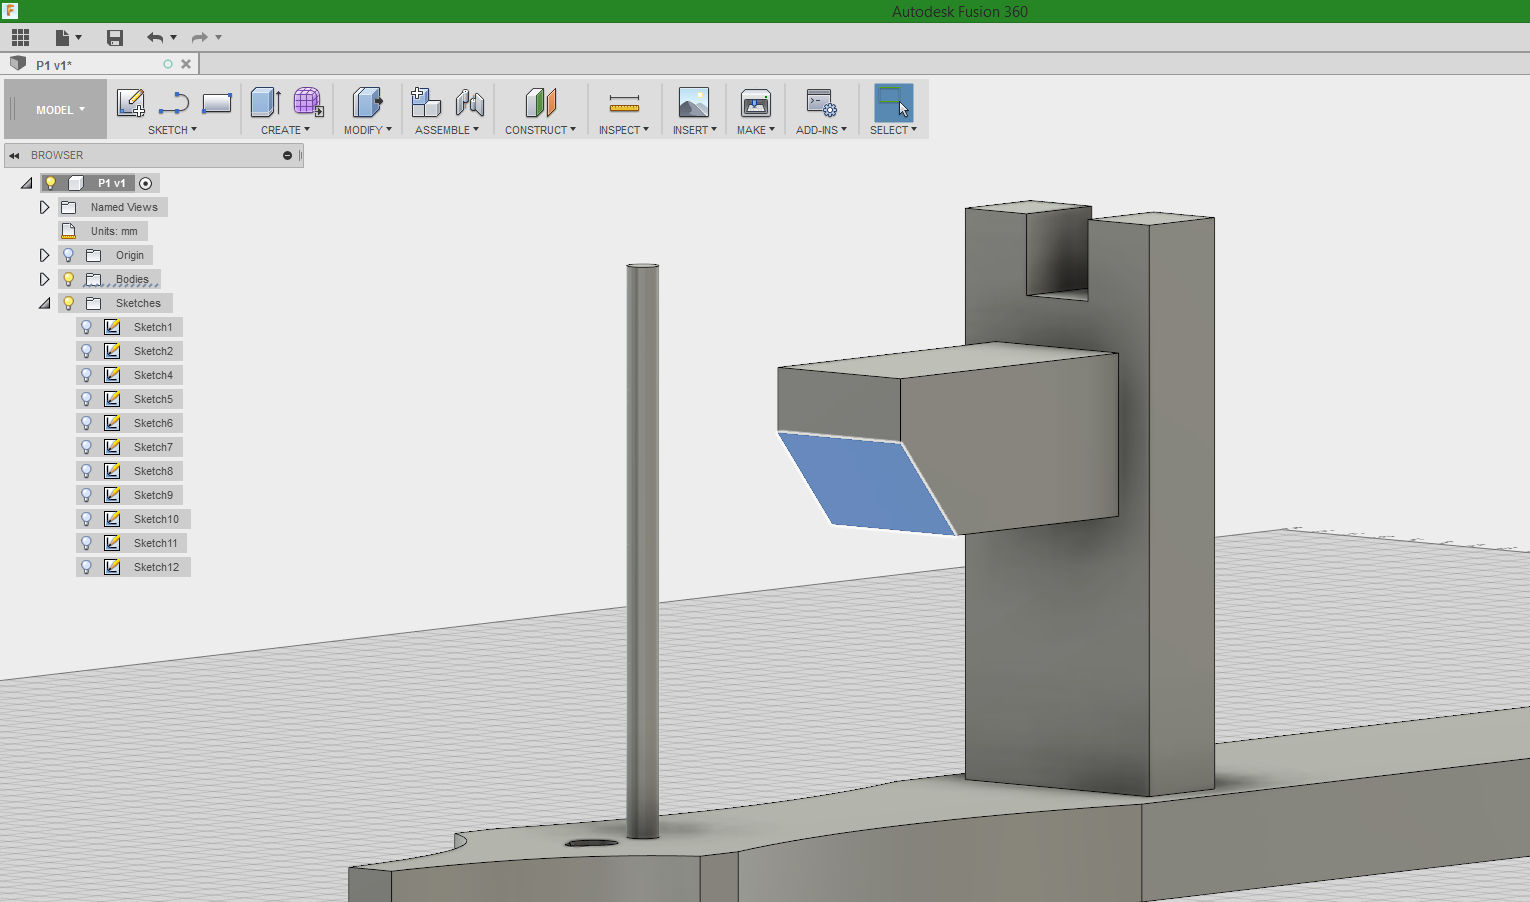Click the Press Pull modify icon
1530x902 pixels.
367,102
